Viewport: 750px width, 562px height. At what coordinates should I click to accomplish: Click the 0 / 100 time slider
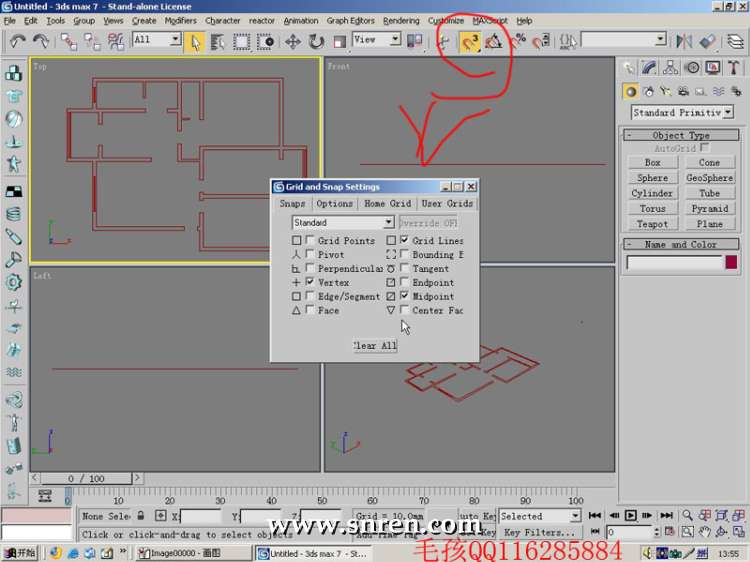(x=87, y=478)
